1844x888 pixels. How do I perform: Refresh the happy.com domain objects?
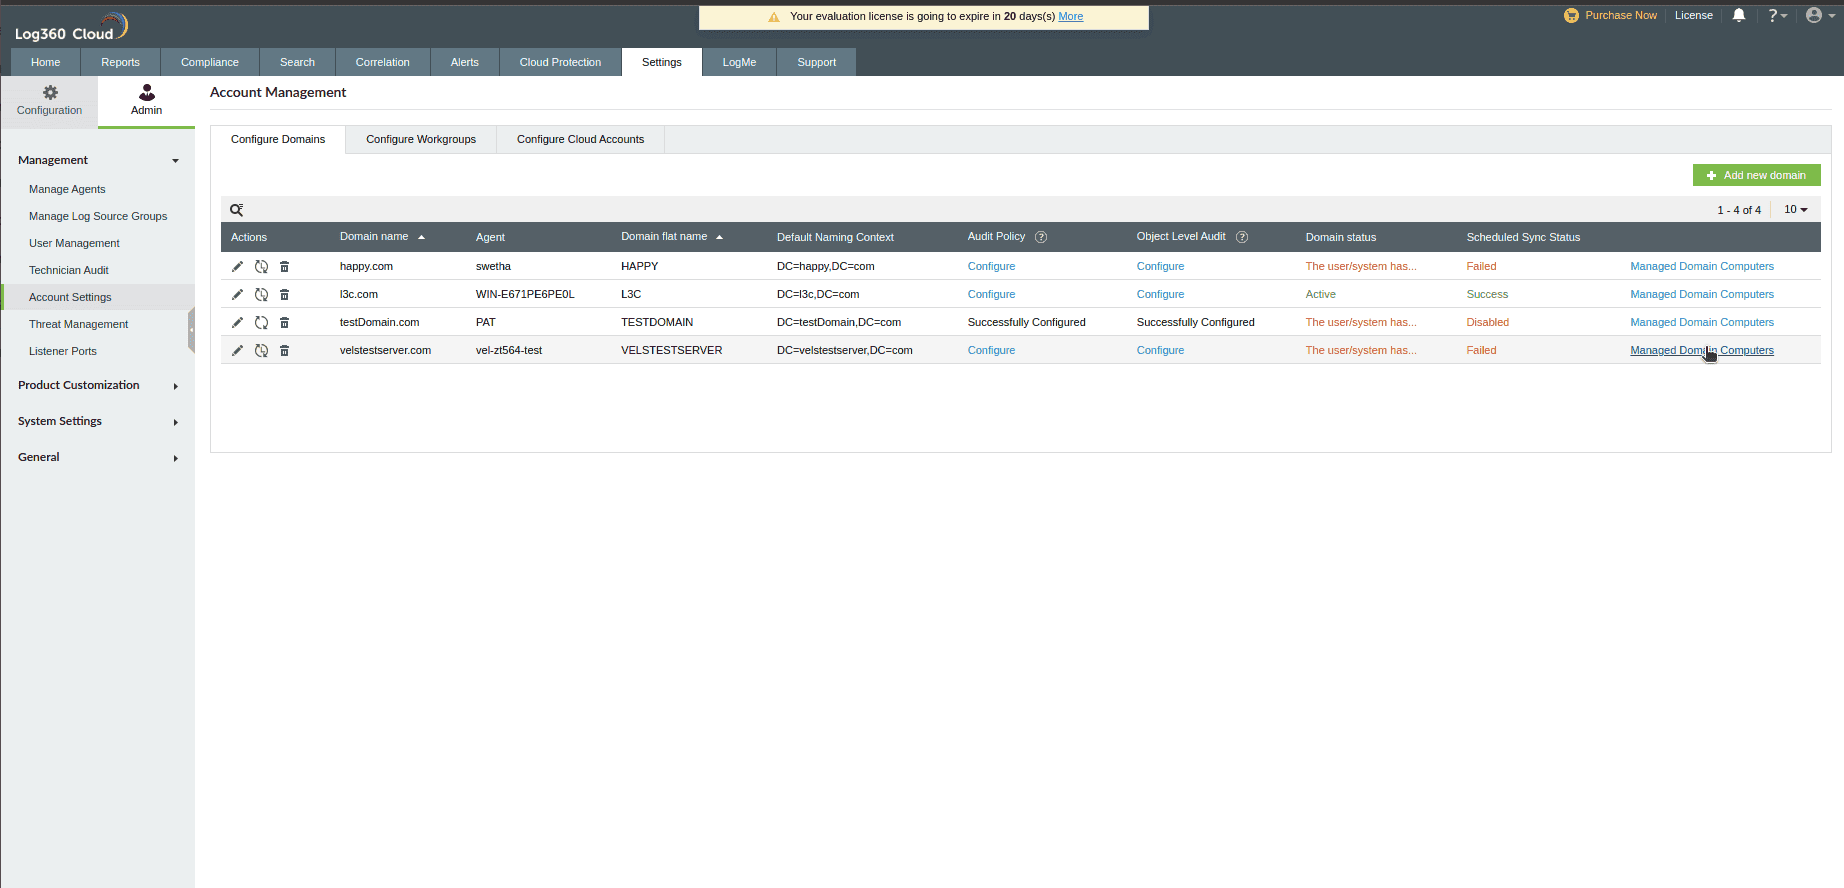click(x=261, y=266)
